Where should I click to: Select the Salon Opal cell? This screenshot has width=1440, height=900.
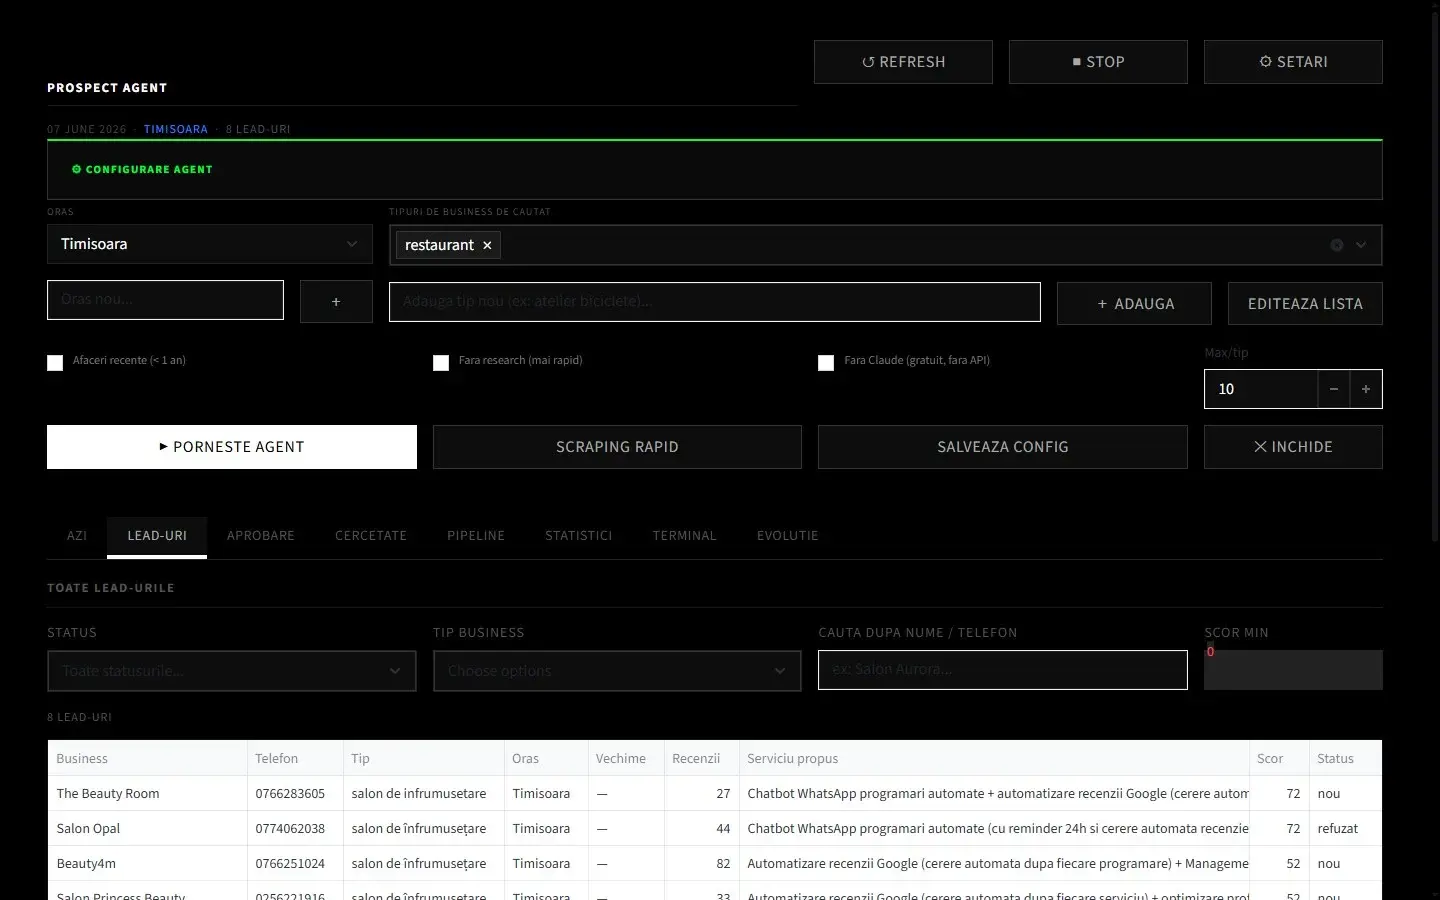[148, 828]
